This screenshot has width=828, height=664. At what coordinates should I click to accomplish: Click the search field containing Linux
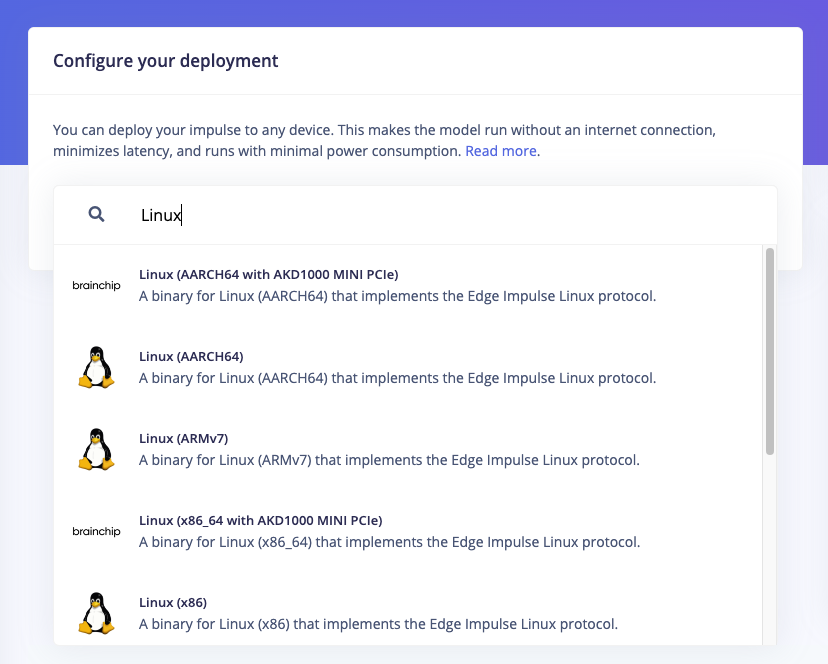(415, 215)
